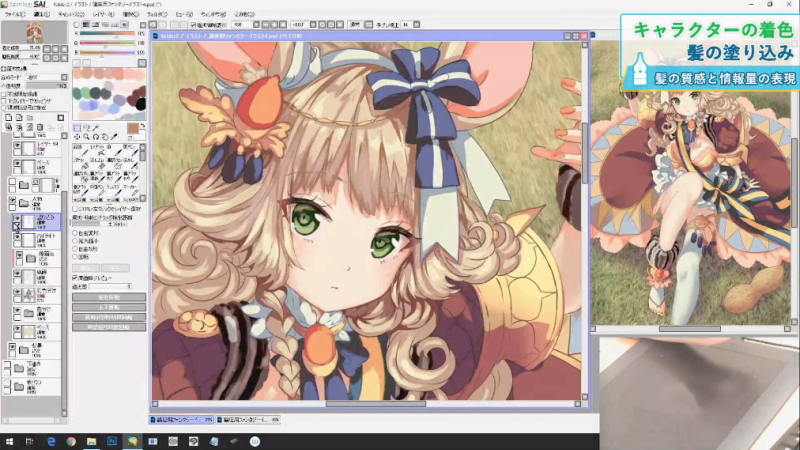Select the rotate (回転) radio button
The height and width of the screenshot is (450, 800).
coord(75,257)
